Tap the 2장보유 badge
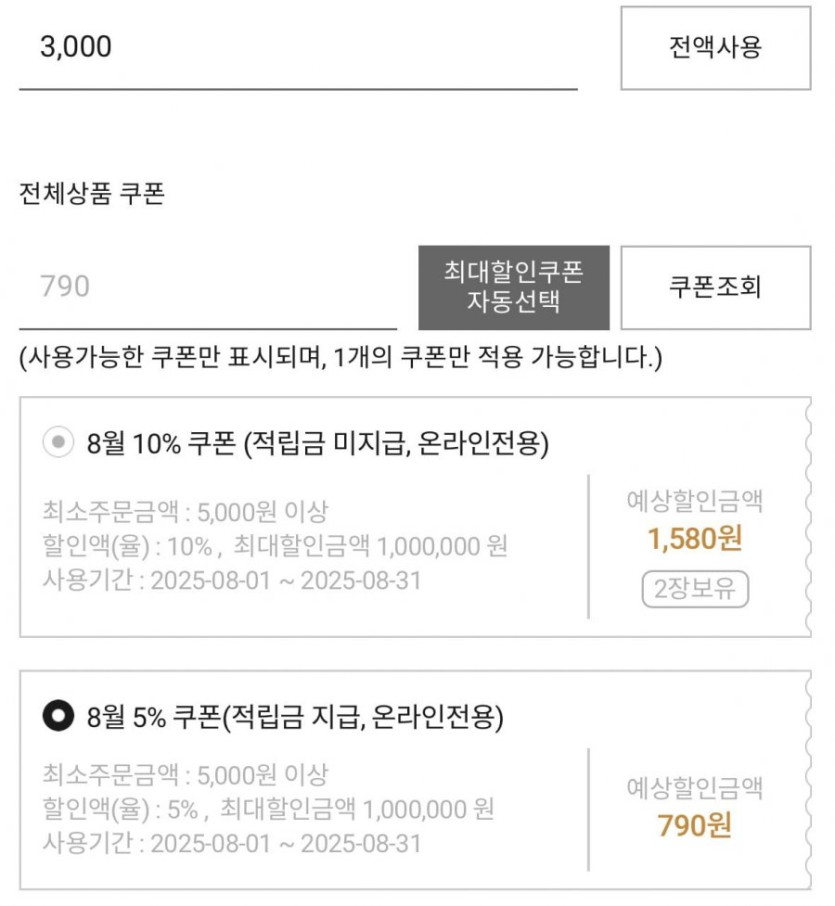 click(695, 590)
